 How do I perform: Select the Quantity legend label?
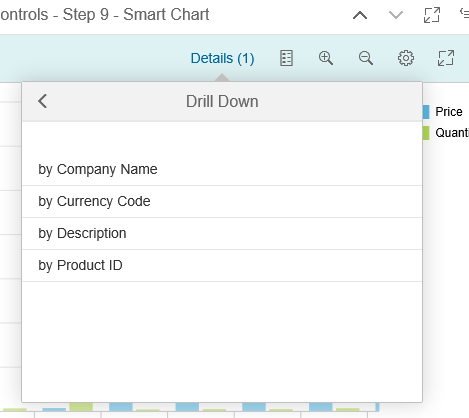tap(452, 133)
